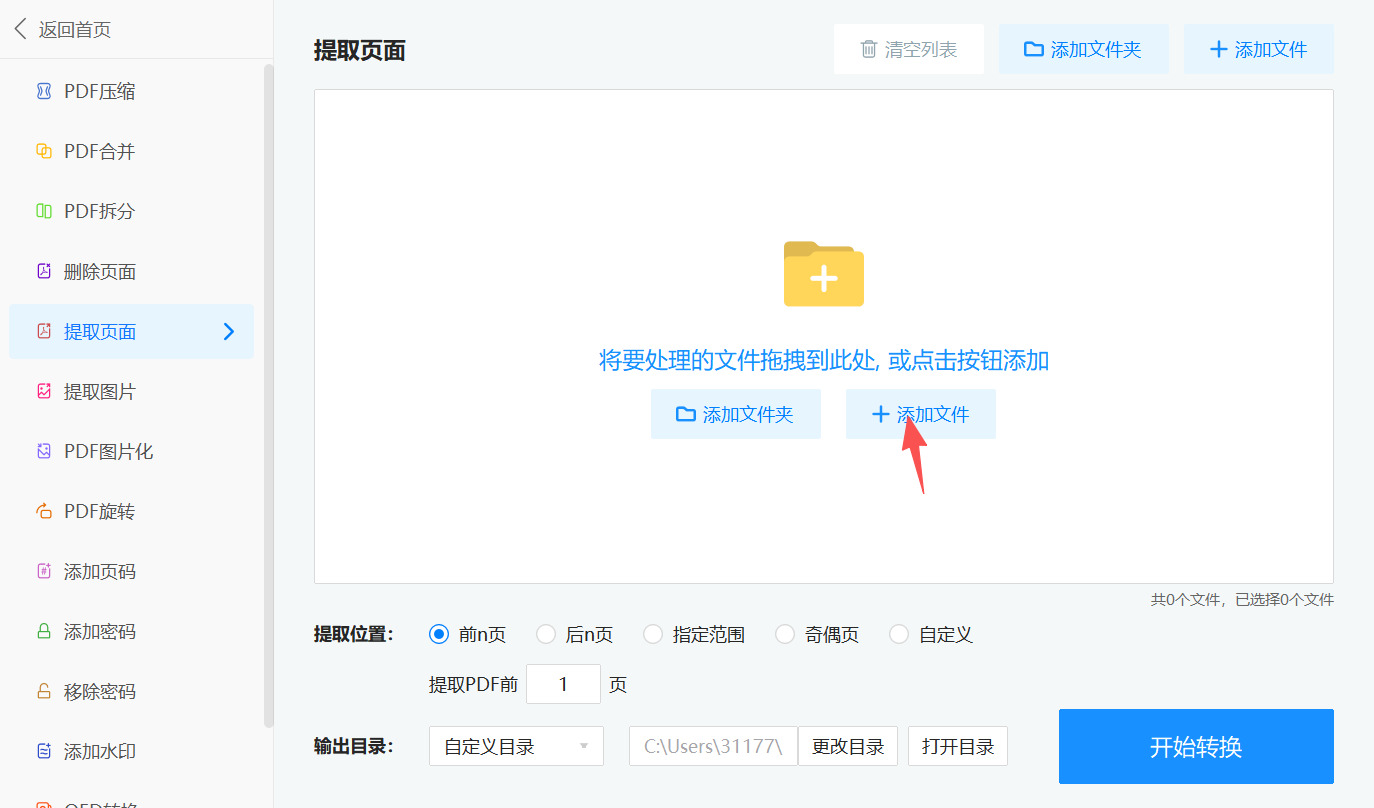This screenshot has height=808, width=1374.
Task: Click 添加文件夹 in the drop area
Action: [x=736, y=414]
